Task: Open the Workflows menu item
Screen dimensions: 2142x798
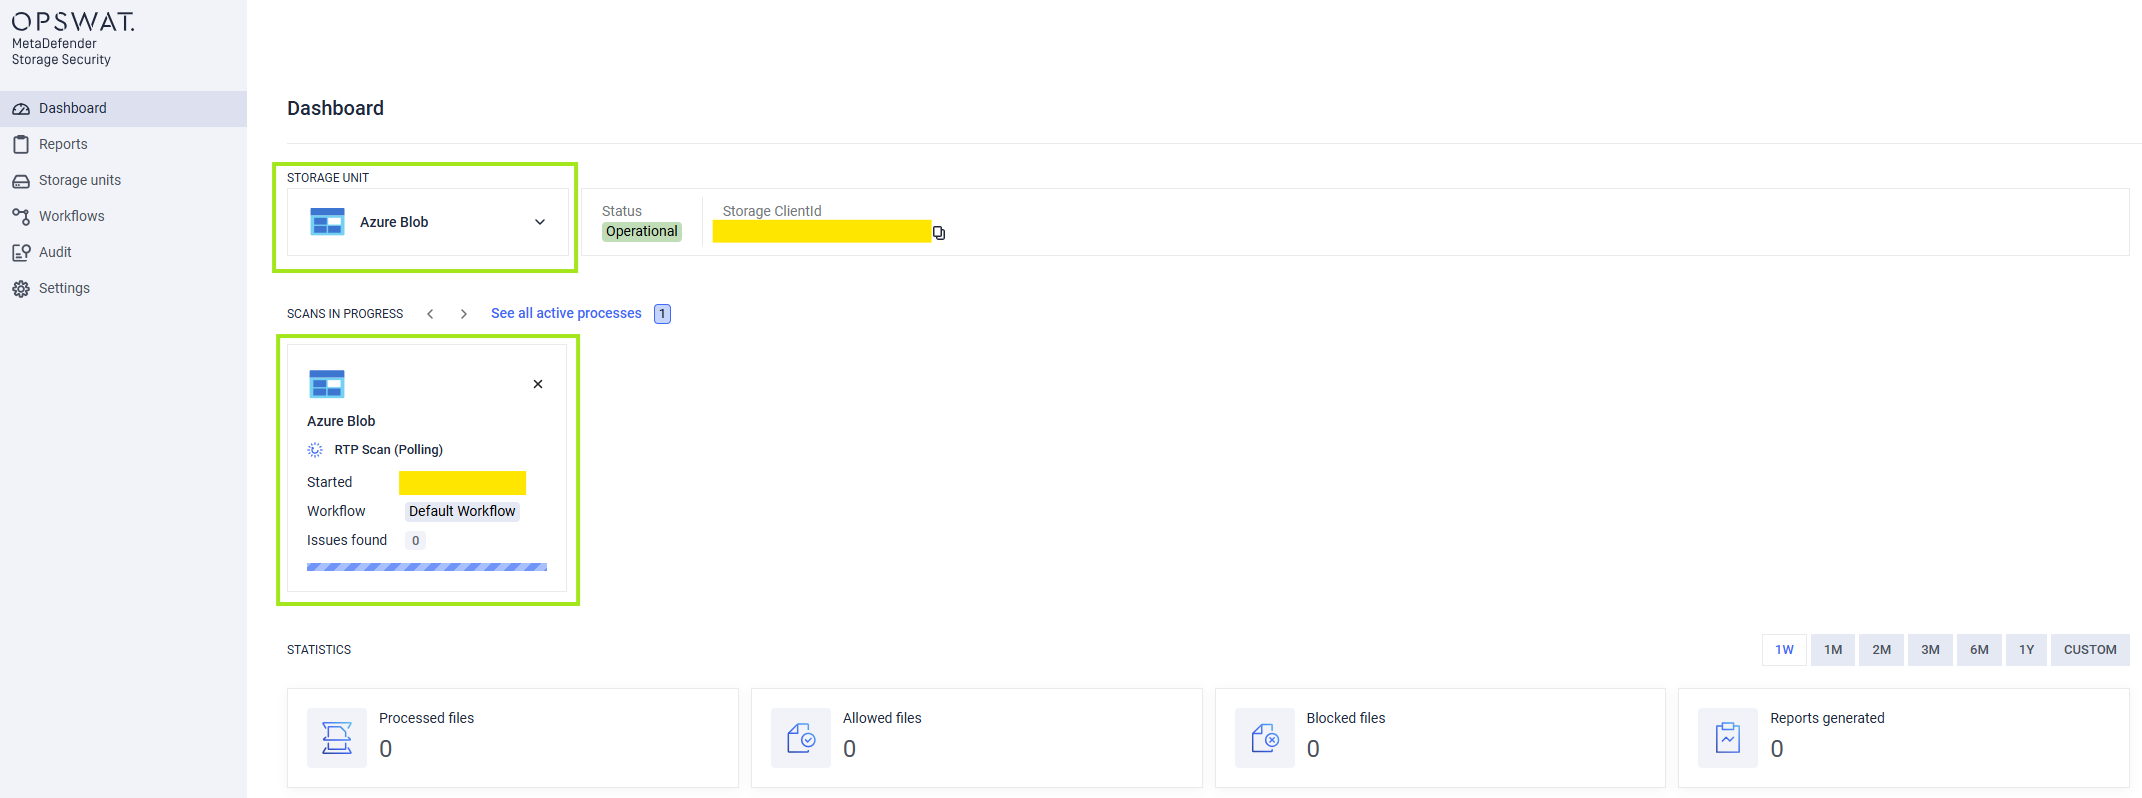Action: 123,217
